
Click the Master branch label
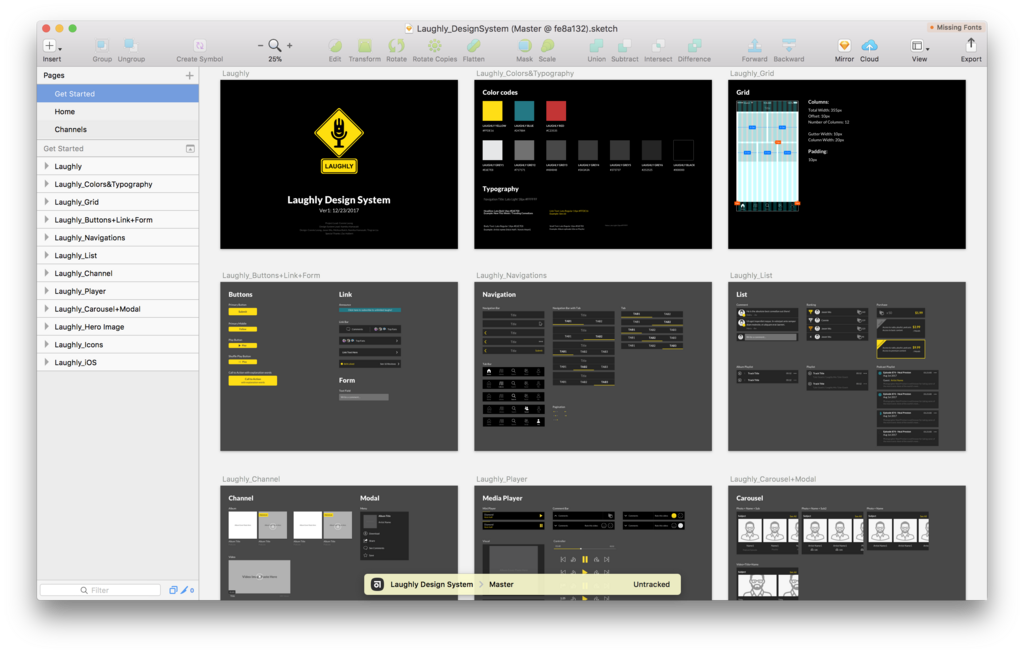click(502, 584)
